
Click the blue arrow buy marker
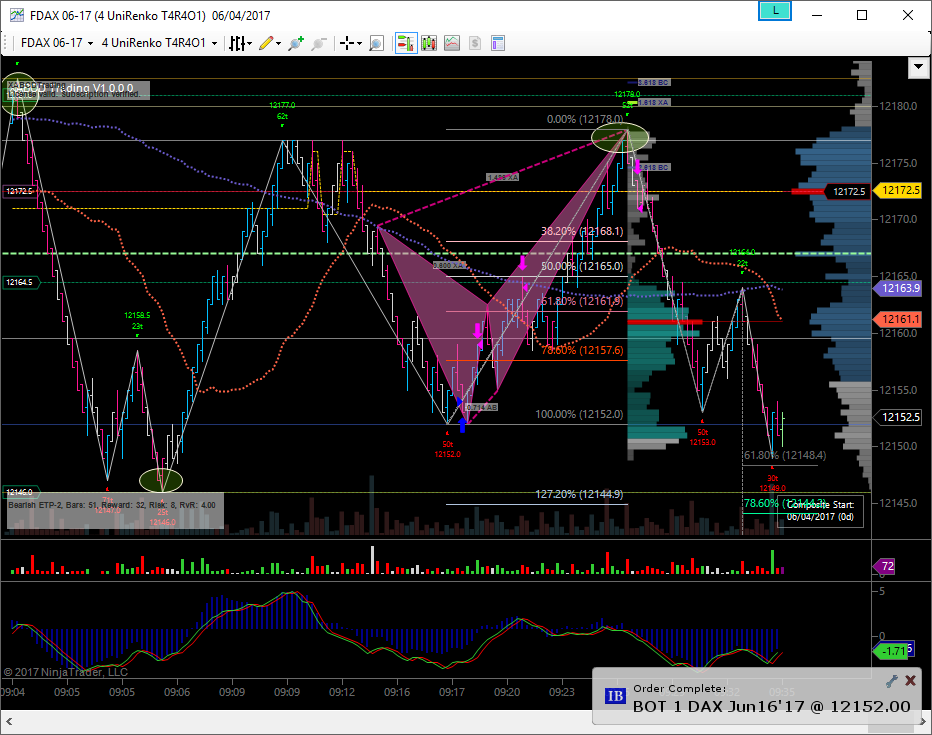tap(462, 425)
